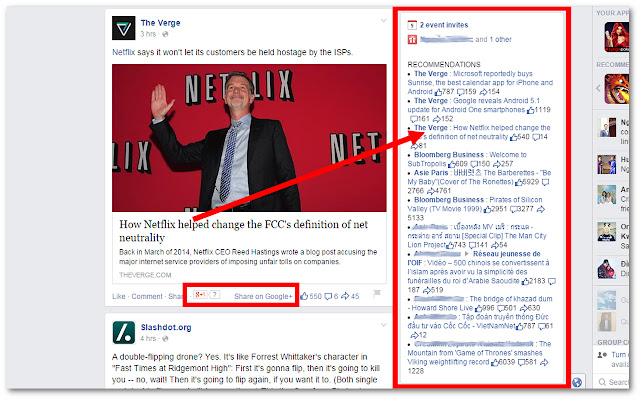Image resolution: width=640 pixels, height=400 pixels.
Task: Click previous arrow in recommended apps
Action: click(598, 88)
